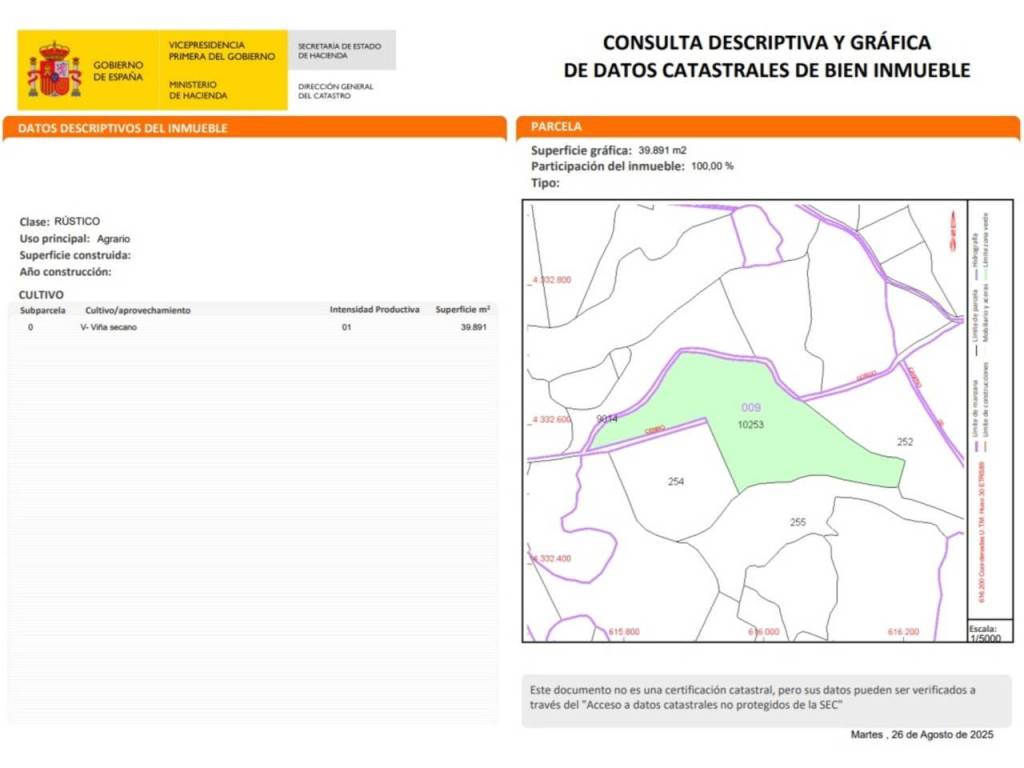The height and width of the screenshot is (768, 1024).
Task: Click the Intensidad Productiva column header
Action: [x=374, y=310]
